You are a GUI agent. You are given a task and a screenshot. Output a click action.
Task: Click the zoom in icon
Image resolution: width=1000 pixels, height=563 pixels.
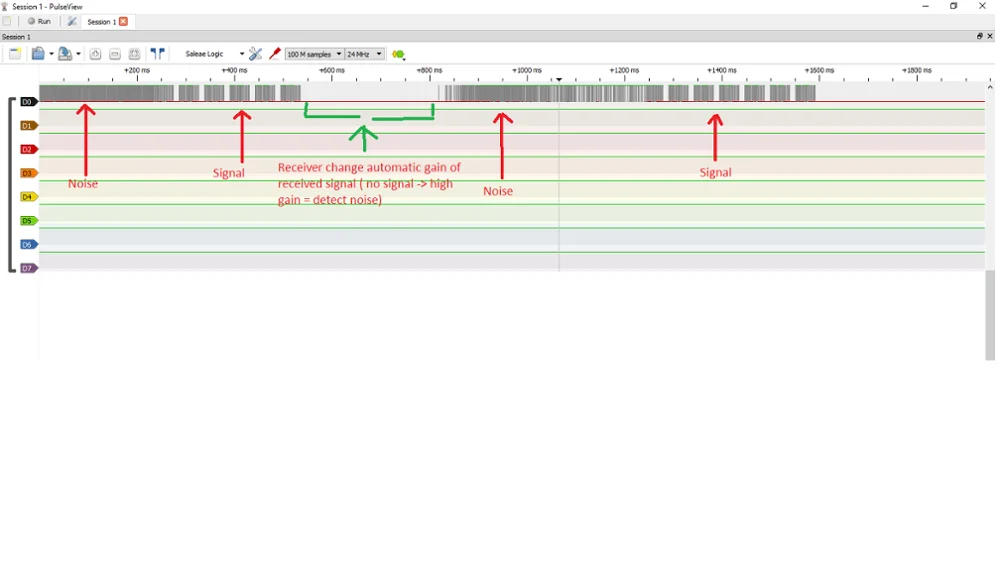point(96,54)
